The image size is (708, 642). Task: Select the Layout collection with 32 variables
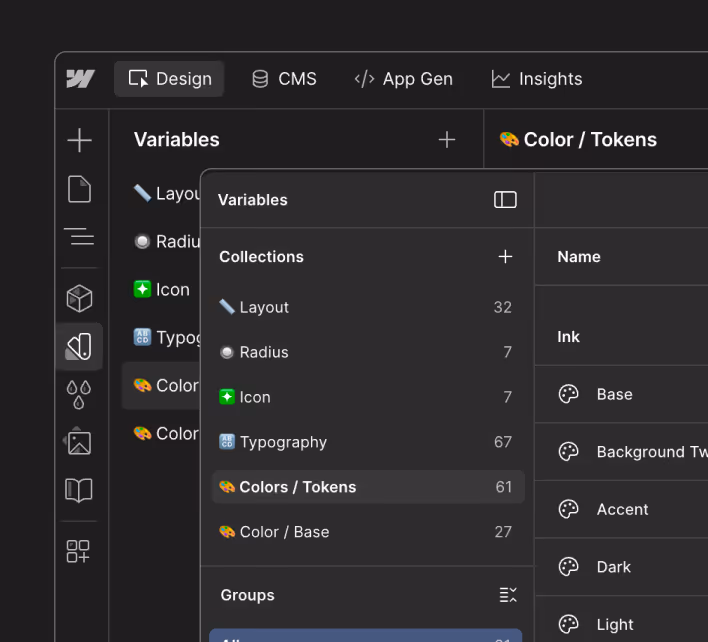368,307
